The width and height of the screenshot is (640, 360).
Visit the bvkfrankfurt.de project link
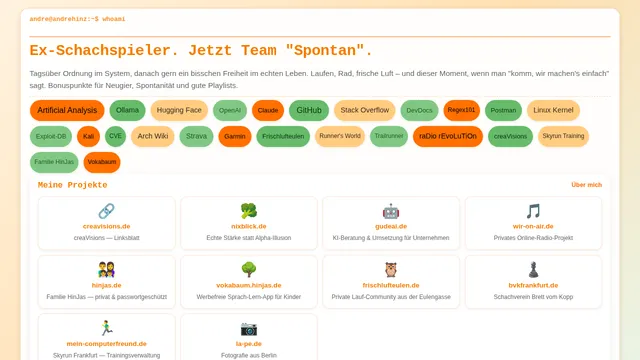coord(533,285)
